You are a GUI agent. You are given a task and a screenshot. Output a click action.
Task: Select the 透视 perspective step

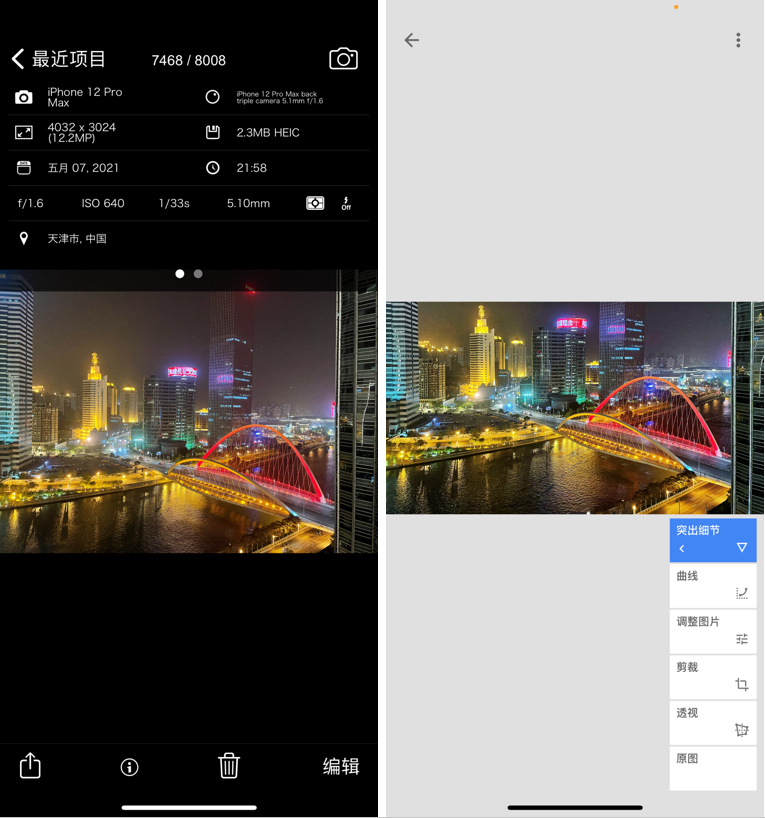712,722
